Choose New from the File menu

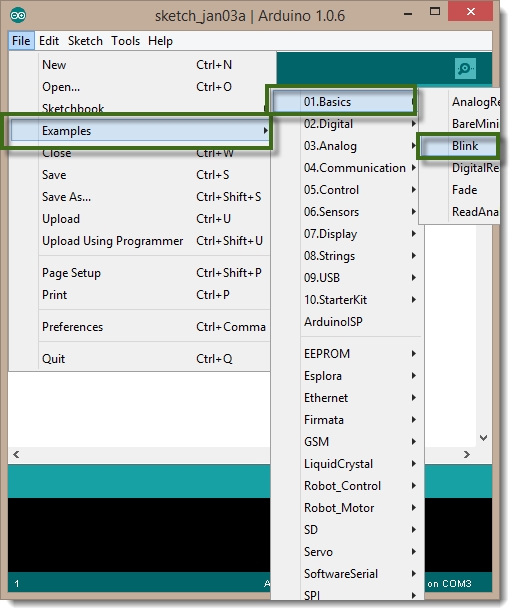140,65
